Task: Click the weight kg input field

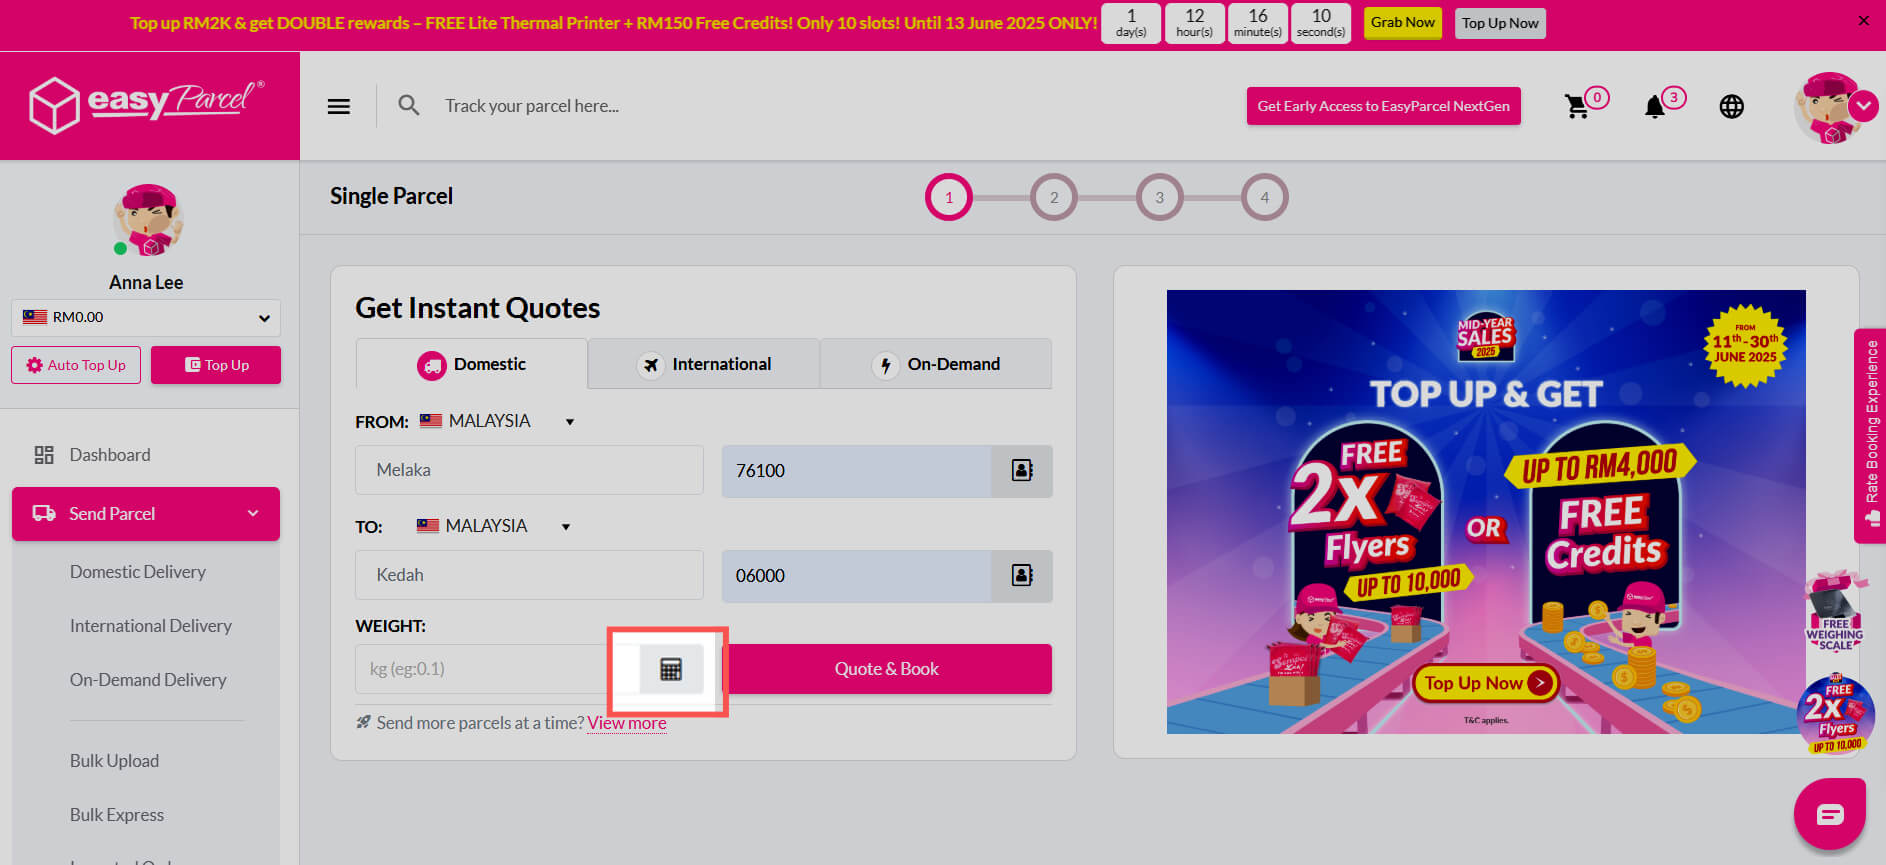Action: 497,669
